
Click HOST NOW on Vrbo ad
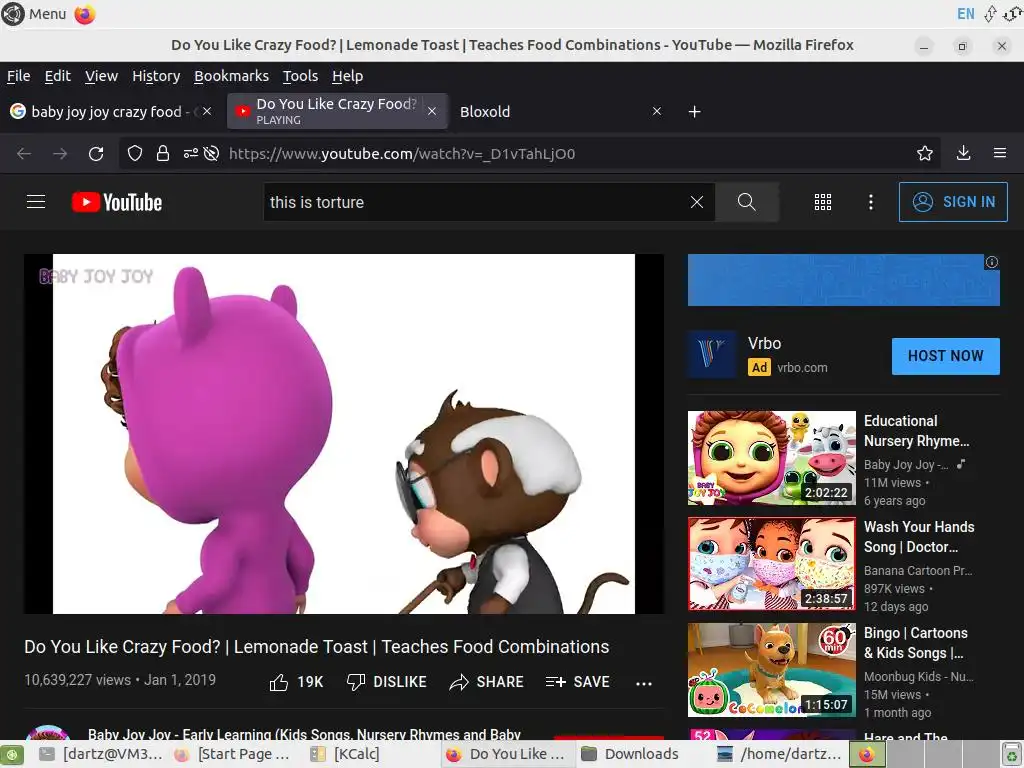pyautogui.click(x=946, y=356)
